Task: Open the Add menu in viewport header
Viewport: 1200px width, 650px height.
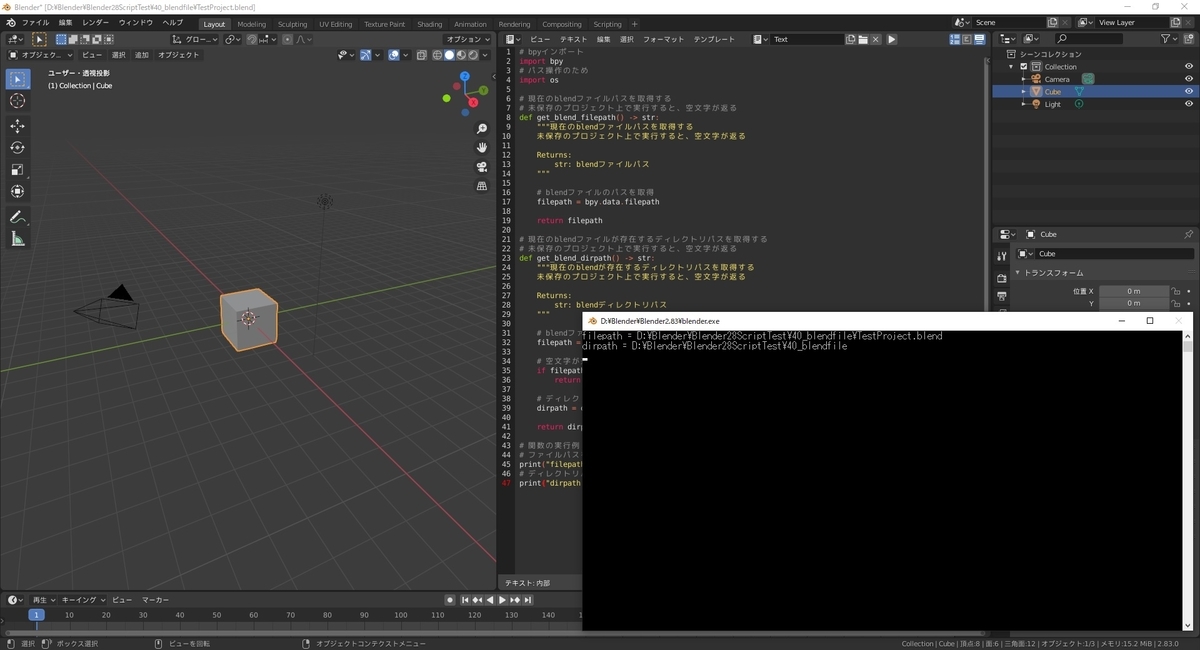Action: (141, 55)
